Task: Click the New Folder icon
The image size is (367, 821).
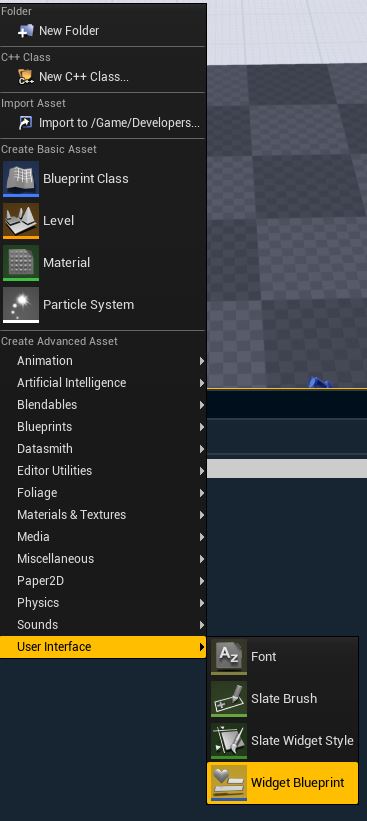Action: tap(25, 31)
